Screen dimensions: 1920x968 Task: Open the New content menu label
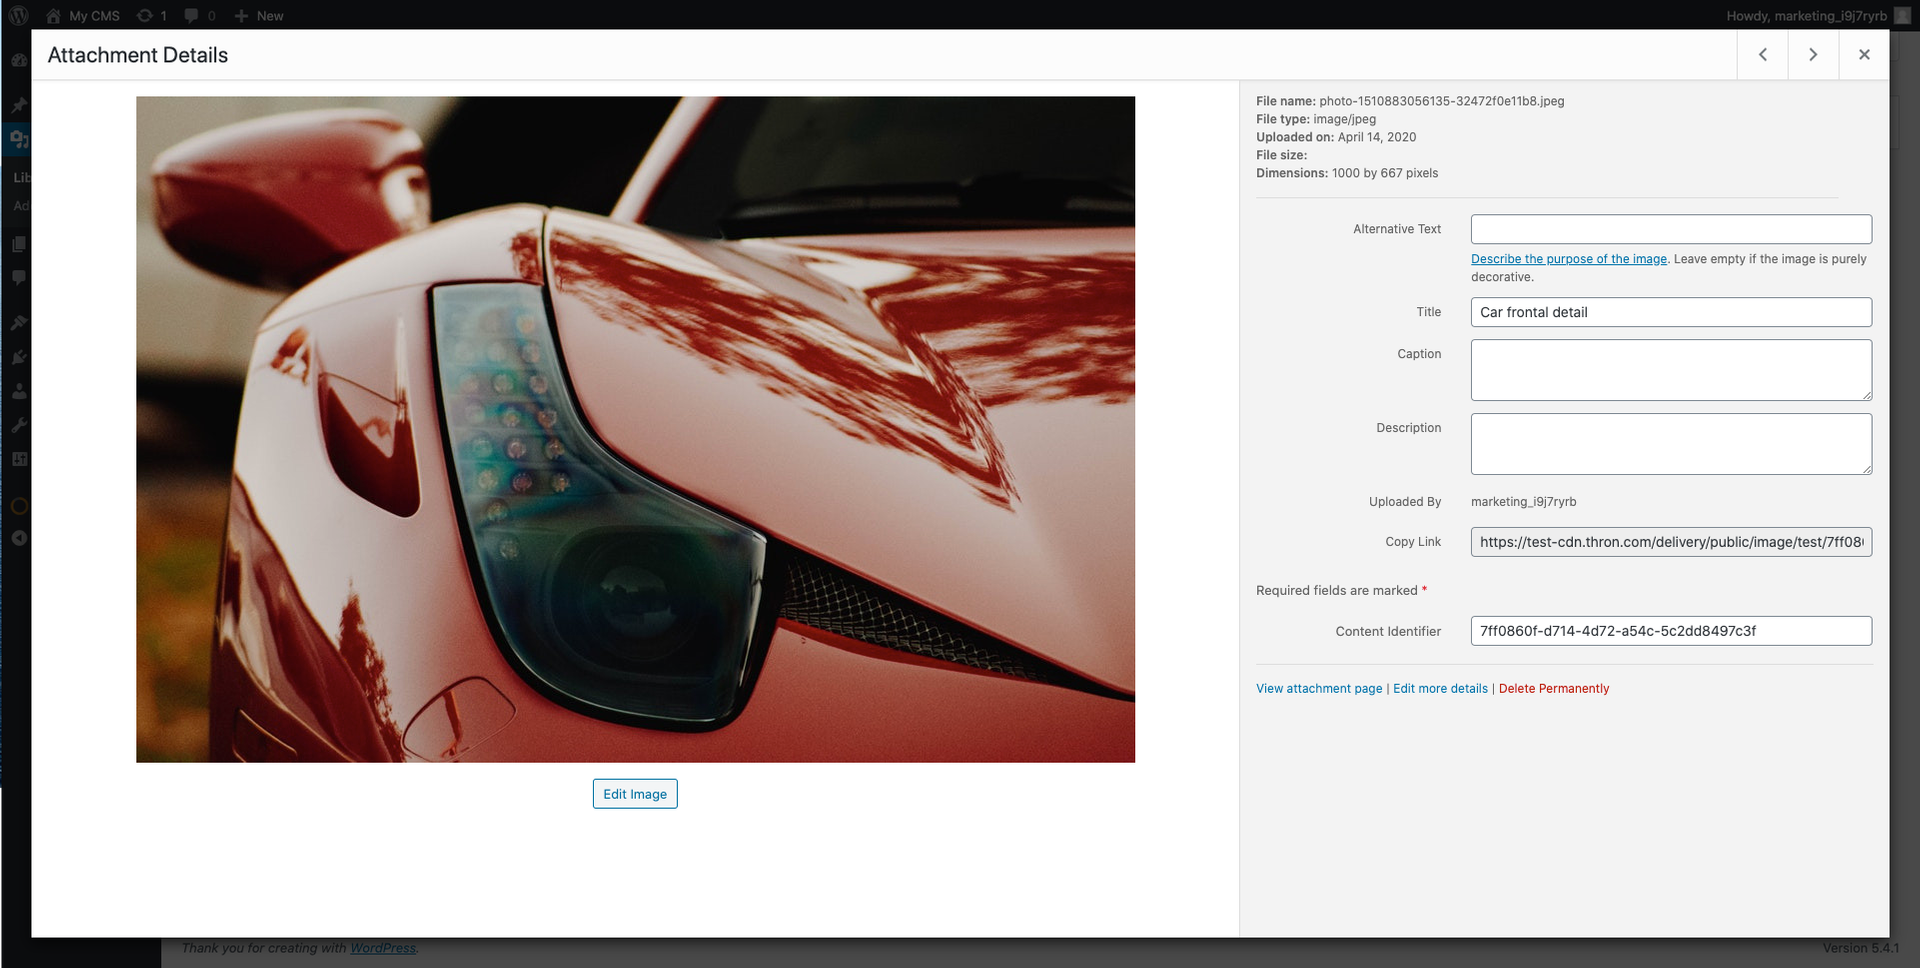[x=270, y=16]
